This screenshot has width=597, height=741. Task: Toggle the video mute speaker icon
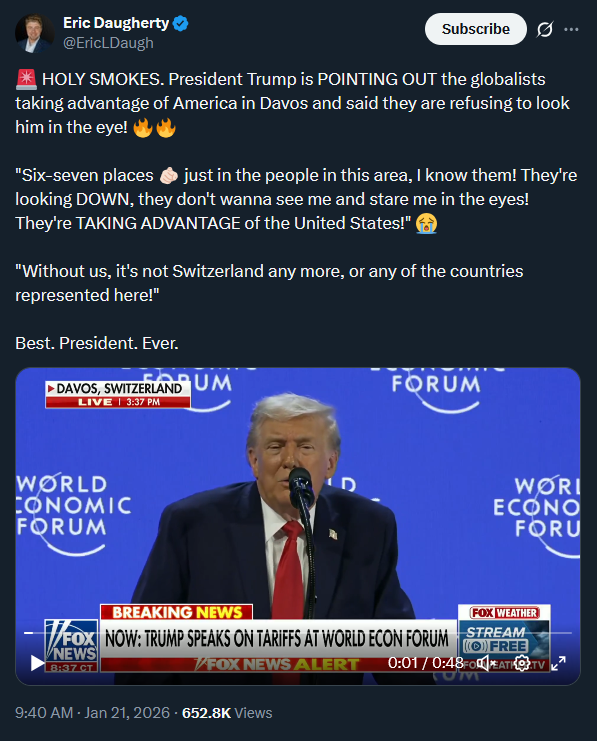click(x=484, y=663)
